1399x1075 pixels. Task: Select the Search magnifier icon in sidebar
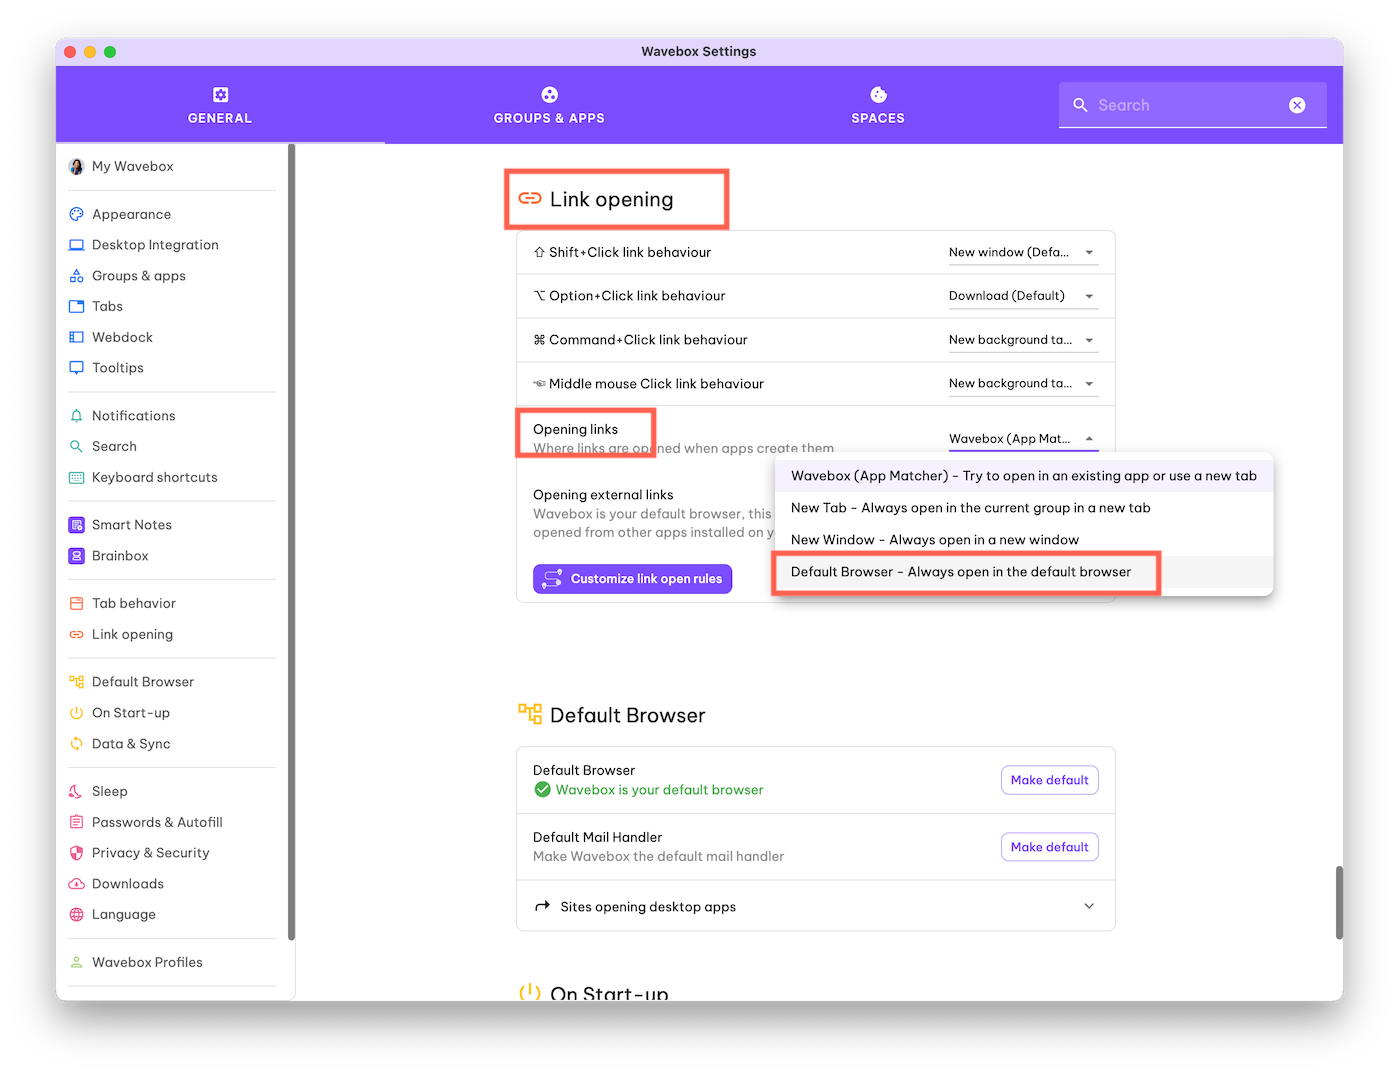coord(76,446)
